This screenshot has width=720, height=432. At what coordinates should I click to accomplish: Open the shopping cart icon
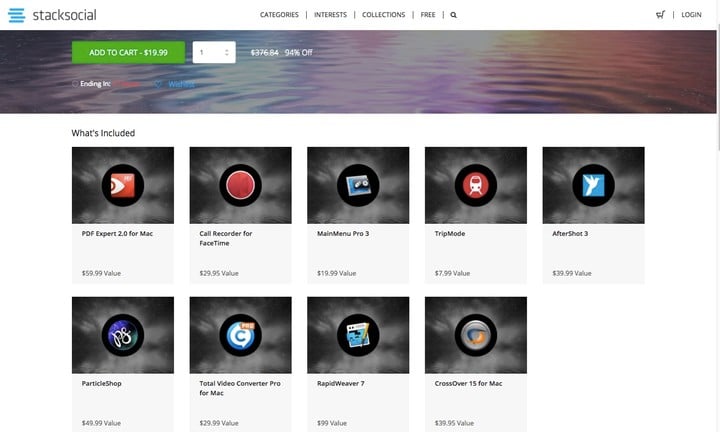[660, 15]
